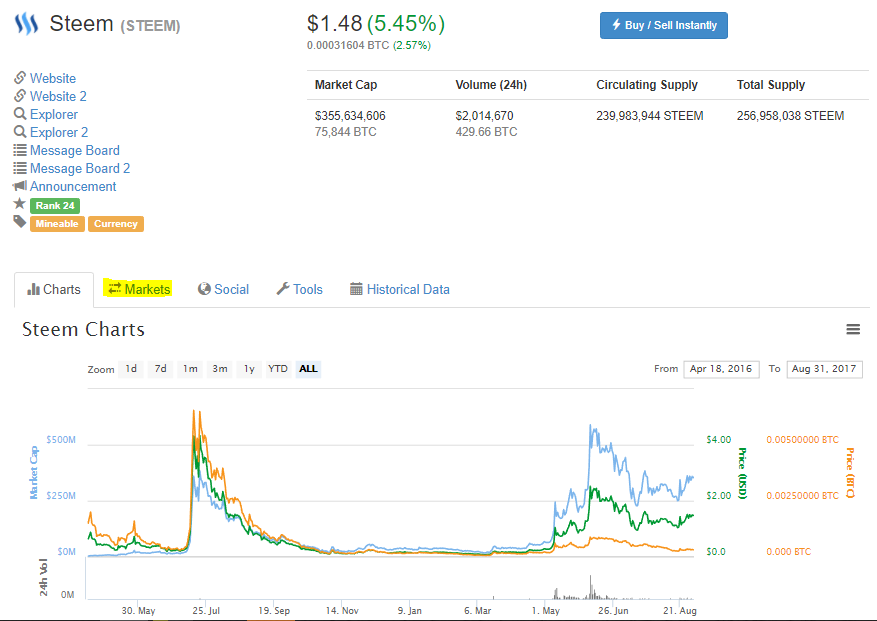Click the Rank star icon
The height and width of the screenshot is (621, 877).
click(20, 204)
